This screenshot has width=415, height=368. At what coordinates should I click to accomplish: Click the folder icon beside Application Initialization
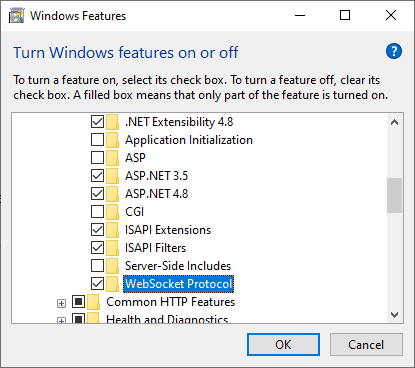(113, 140)
